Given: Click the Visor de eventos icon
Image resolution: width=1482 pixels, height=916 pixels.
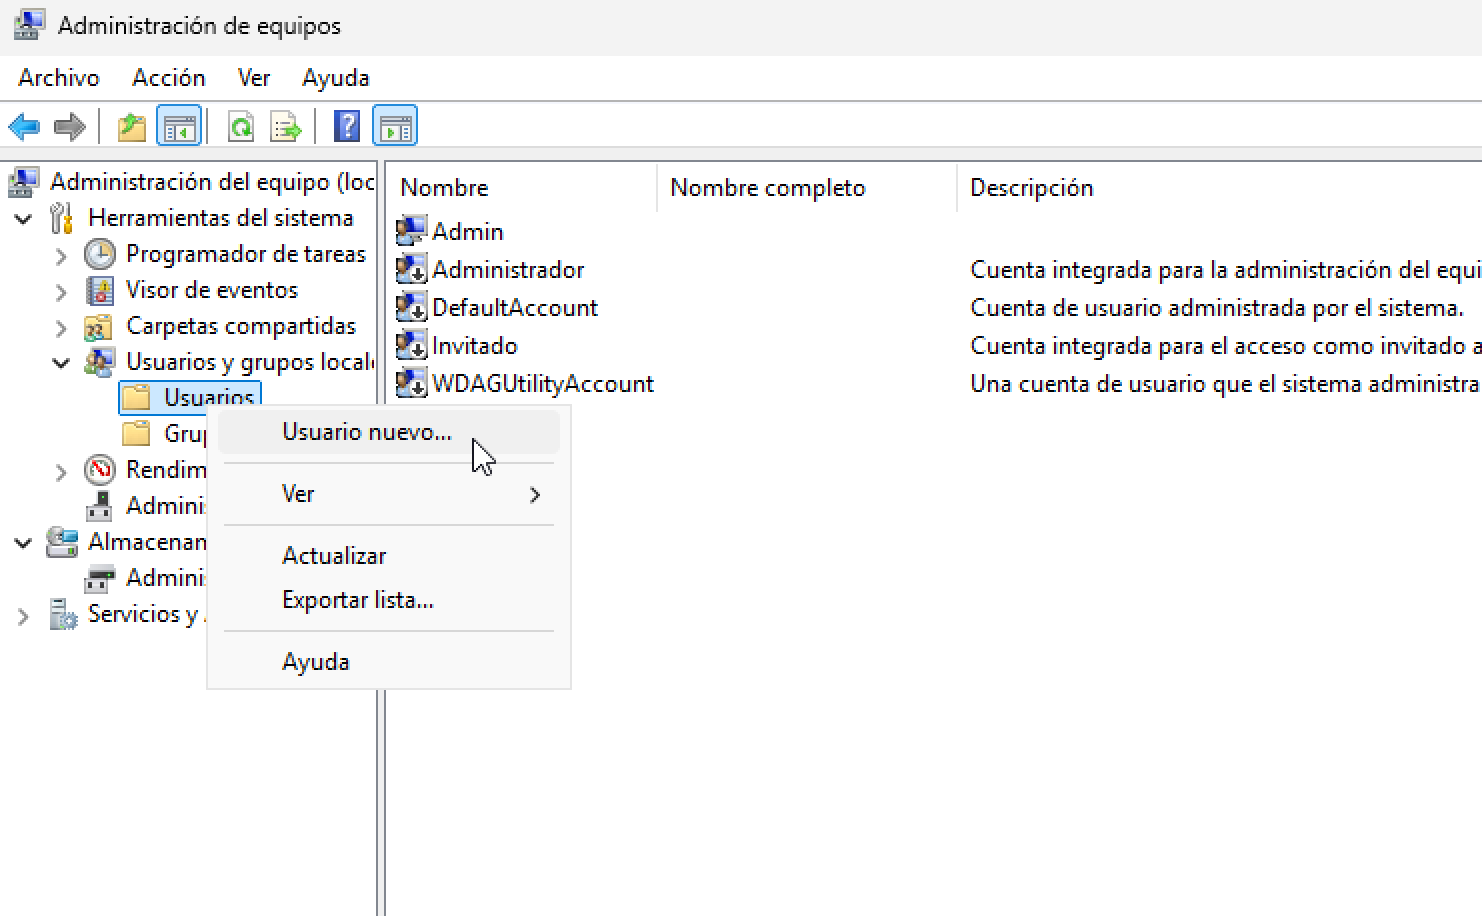Looking at the screenshot, I should [100, 290].
